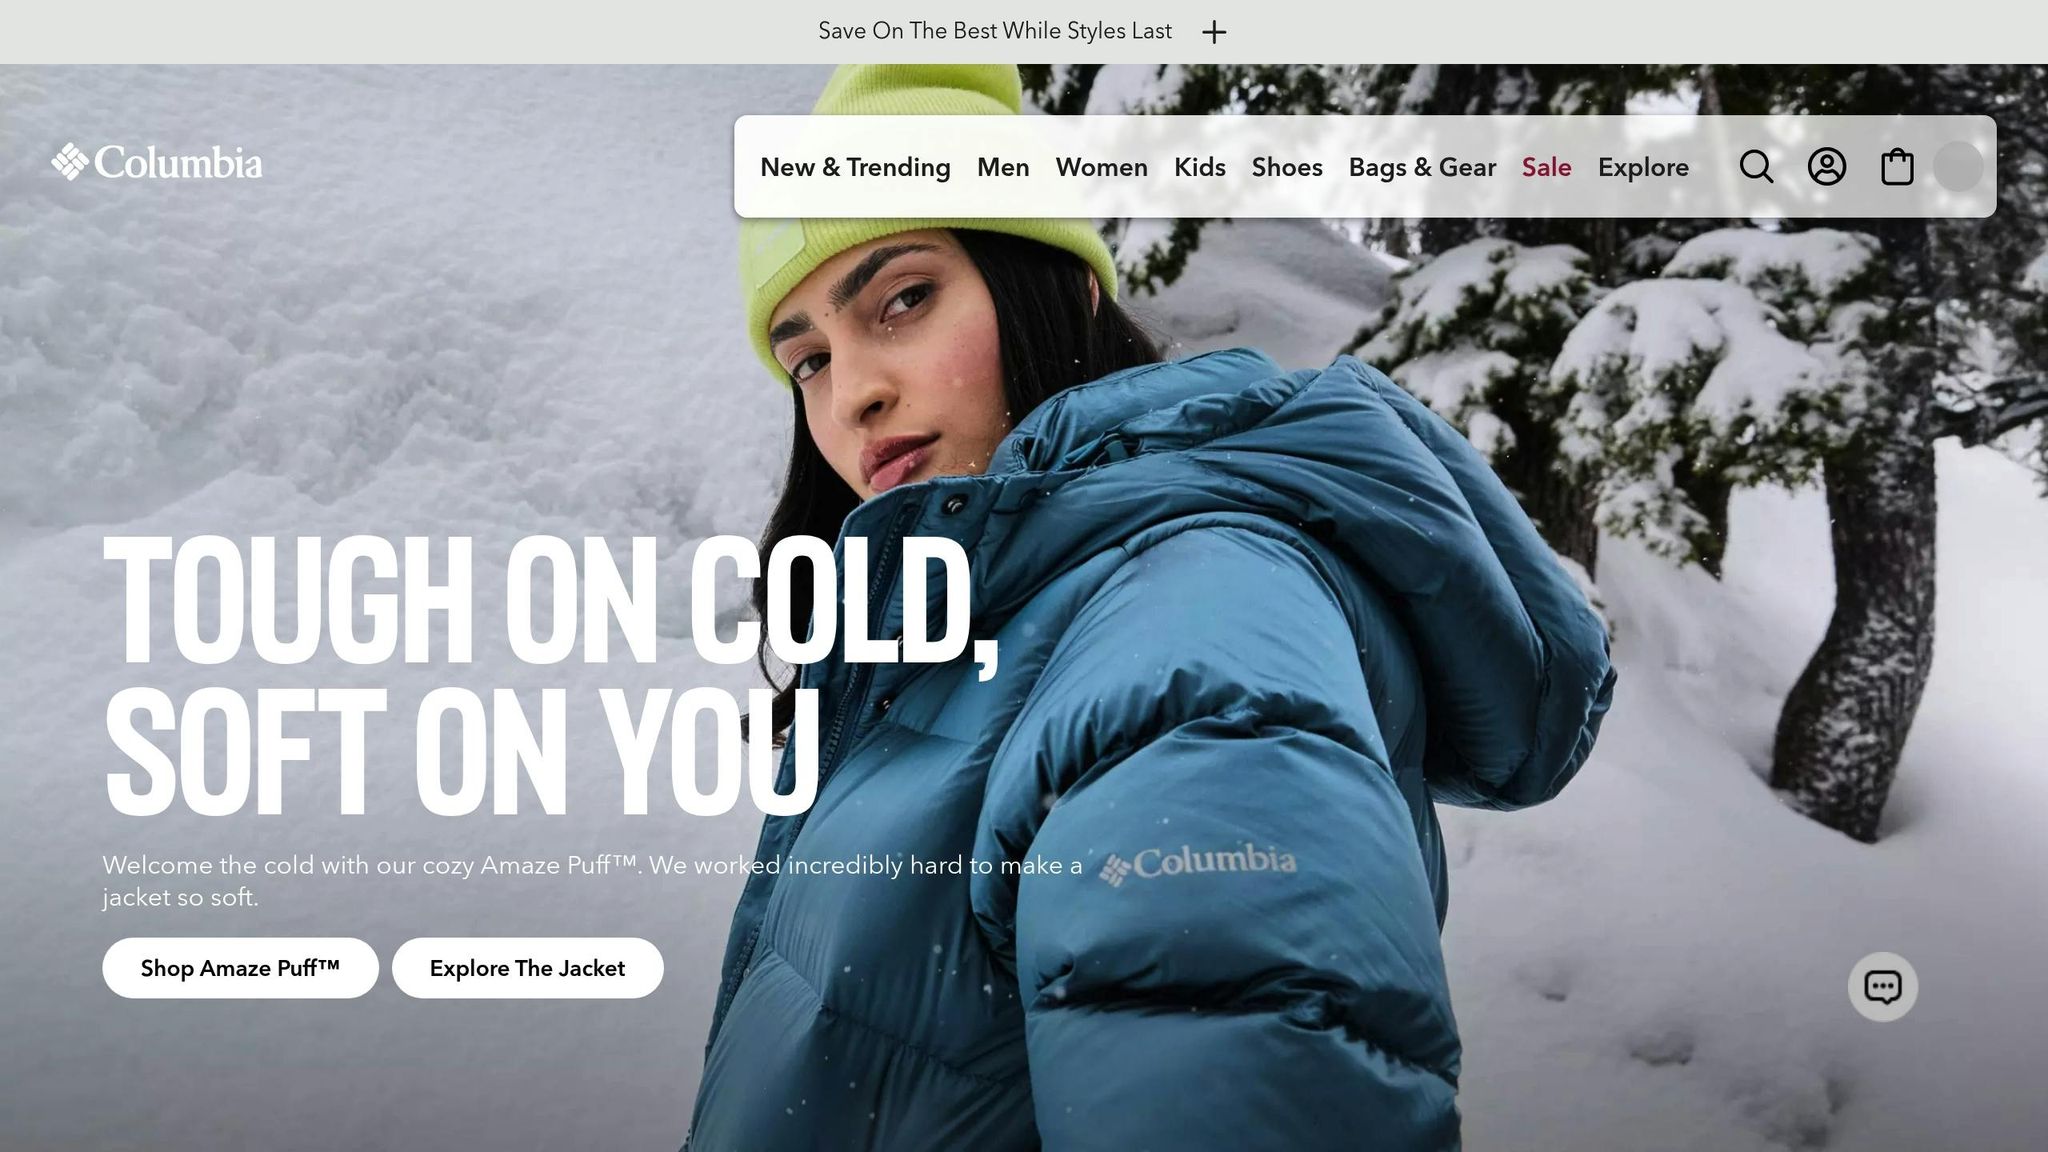The image size is (2048, 1152).
Task: Open the Women navigation menu
Action: click(x=1101, y=167)
